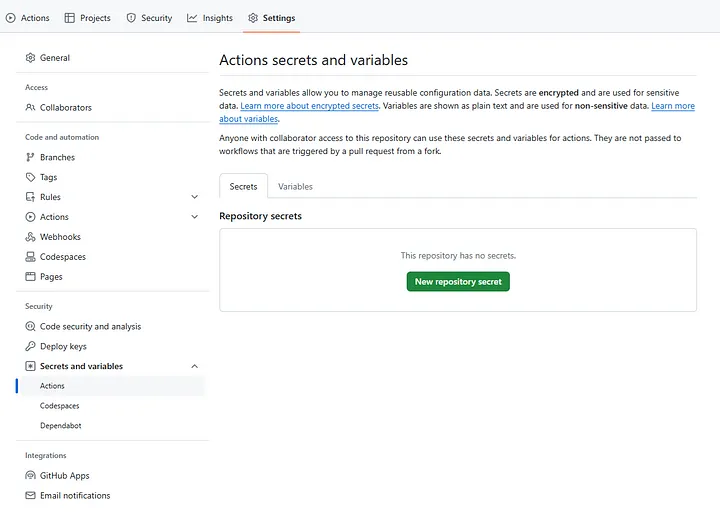720x512 pixels.
Task: Click the GitHub Apps icon
Action: coord(30,476)
